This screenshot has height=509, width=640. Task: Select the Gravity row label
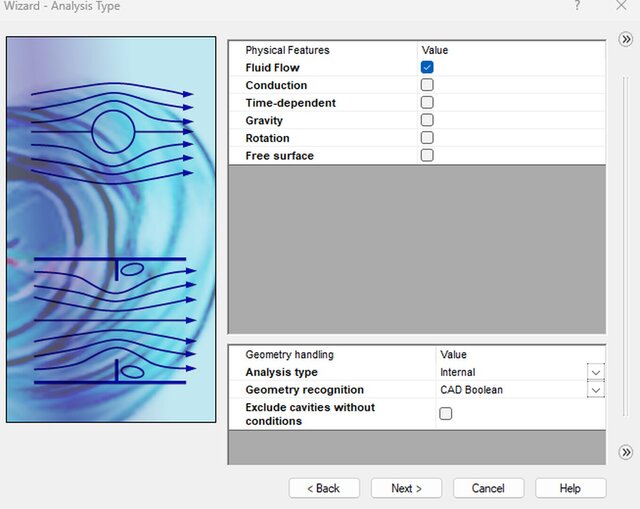[264, 120]
